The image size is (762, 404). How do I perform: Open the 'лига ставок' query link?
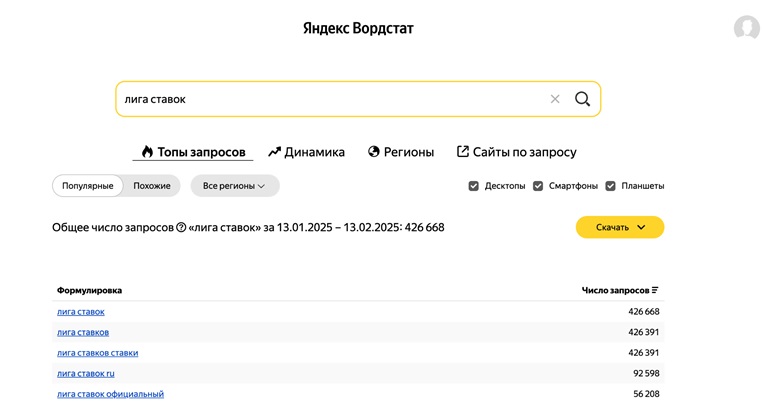pos(81,312)
